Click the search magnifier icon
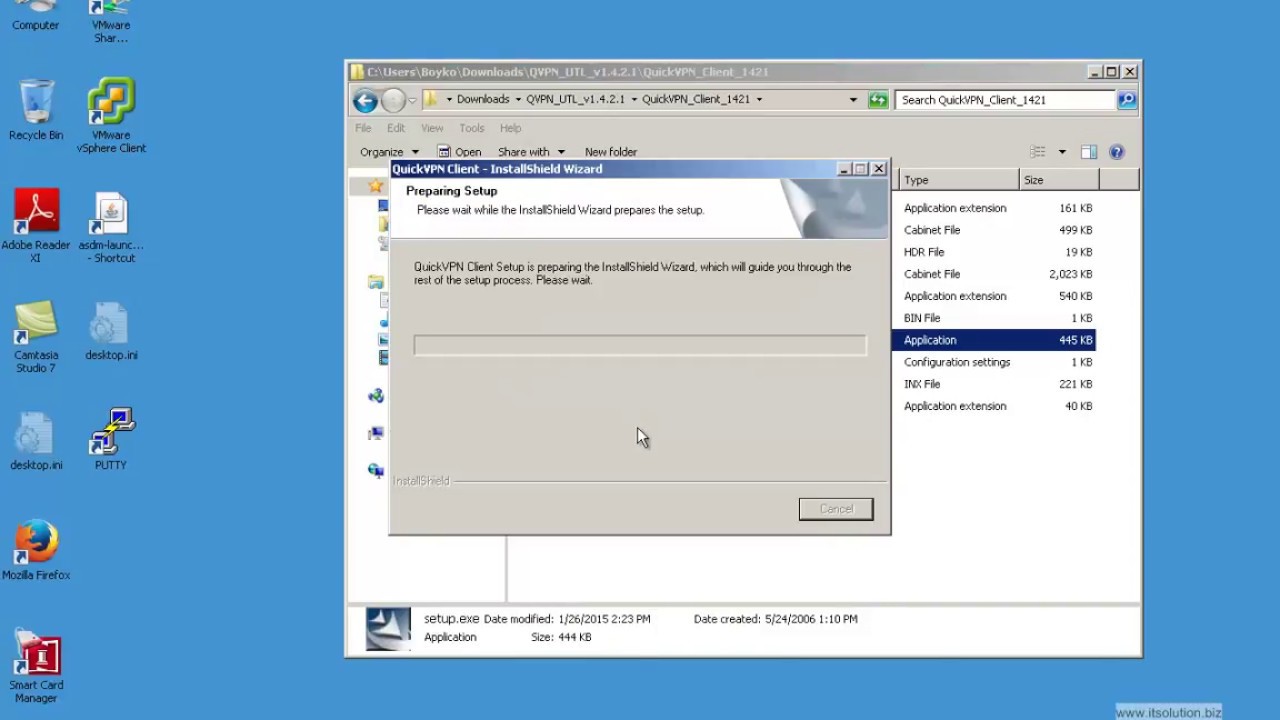This screenshot has width=1280, height=720. [x=1126, y=100]
